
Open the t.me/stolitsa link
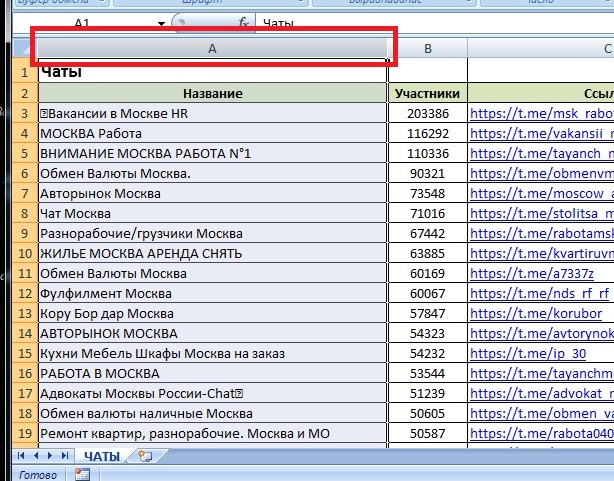pos(542,213)
